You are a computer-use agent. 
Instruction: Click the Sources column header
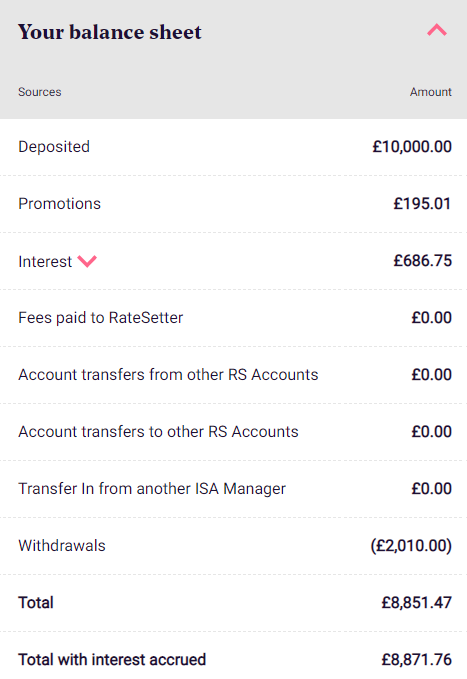tap(39, 92)
